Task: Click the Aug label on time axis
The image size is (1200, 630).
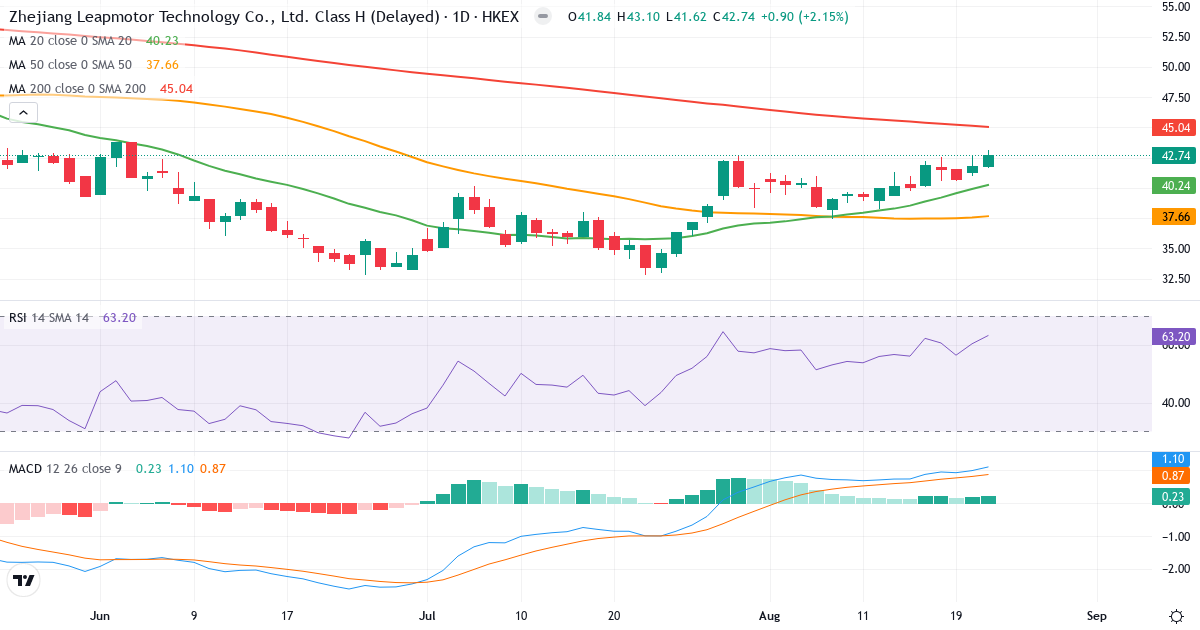Action: 767,615
